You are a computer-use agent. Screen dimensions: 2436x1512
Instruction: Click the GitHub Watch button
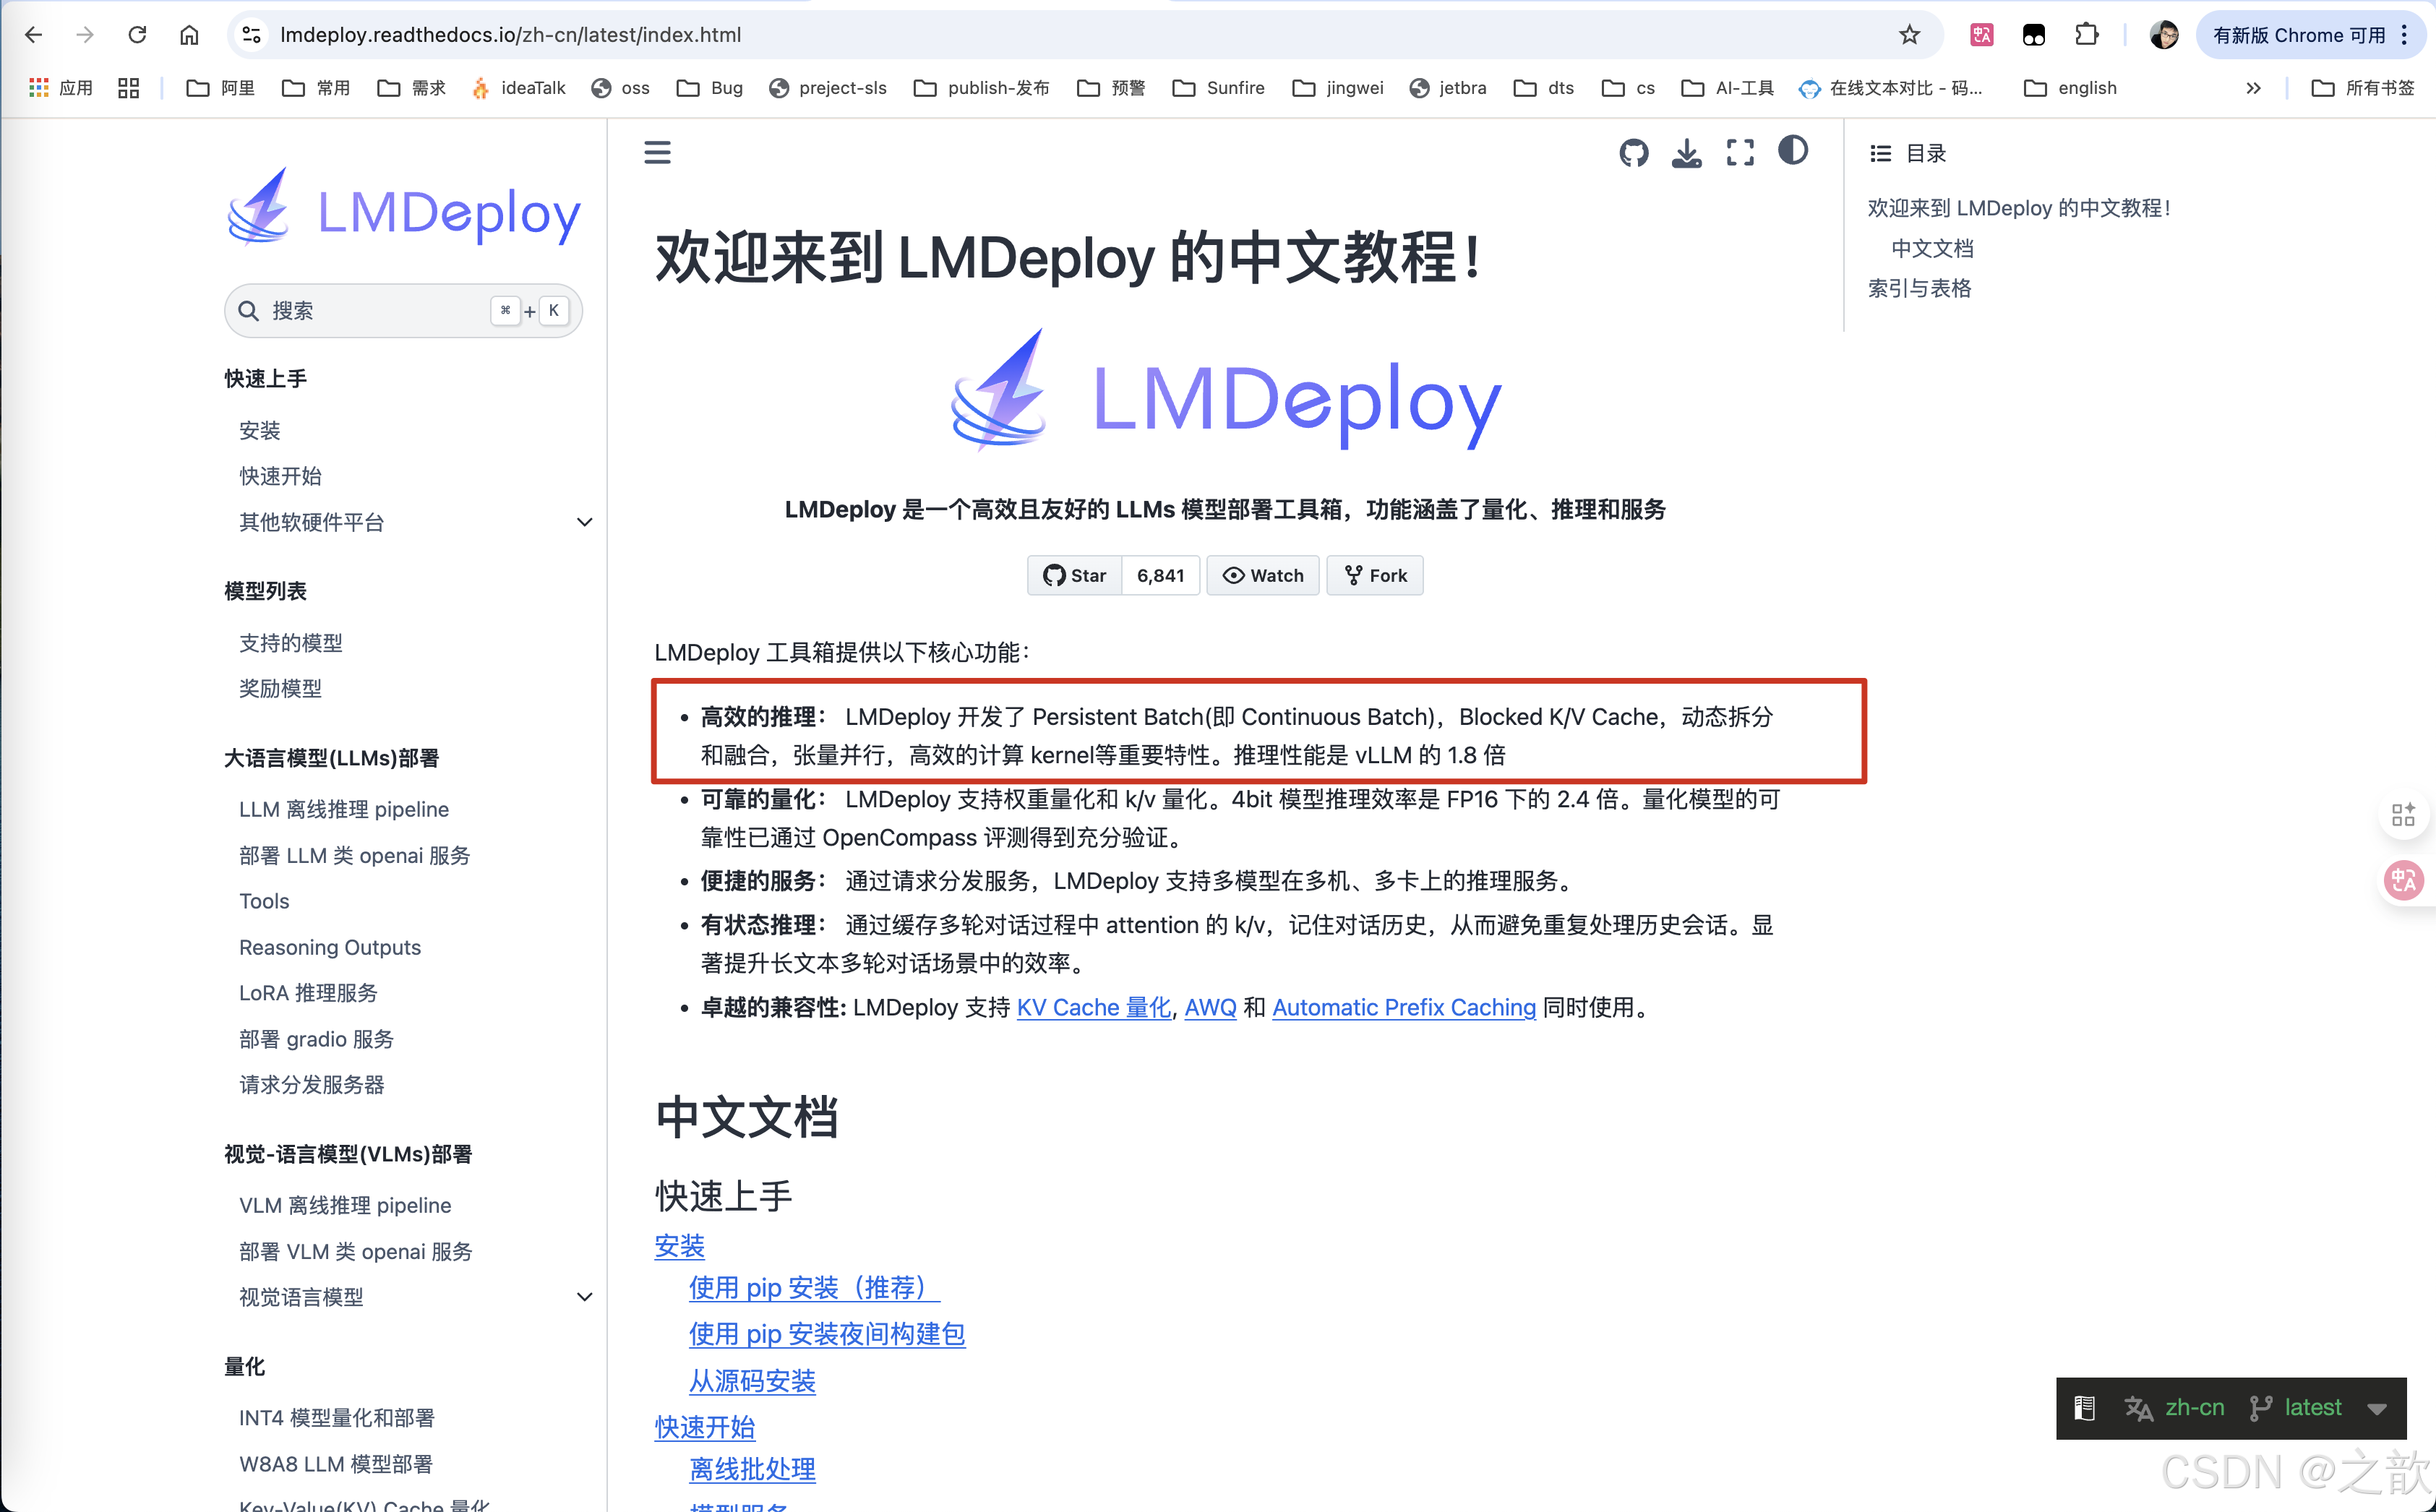[x=1263, y=575]
